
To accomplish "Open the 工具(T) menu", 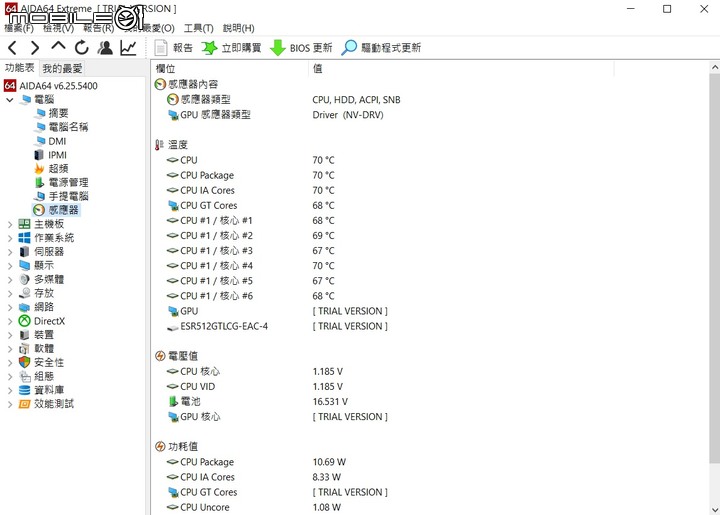I will tap(198, 28).
